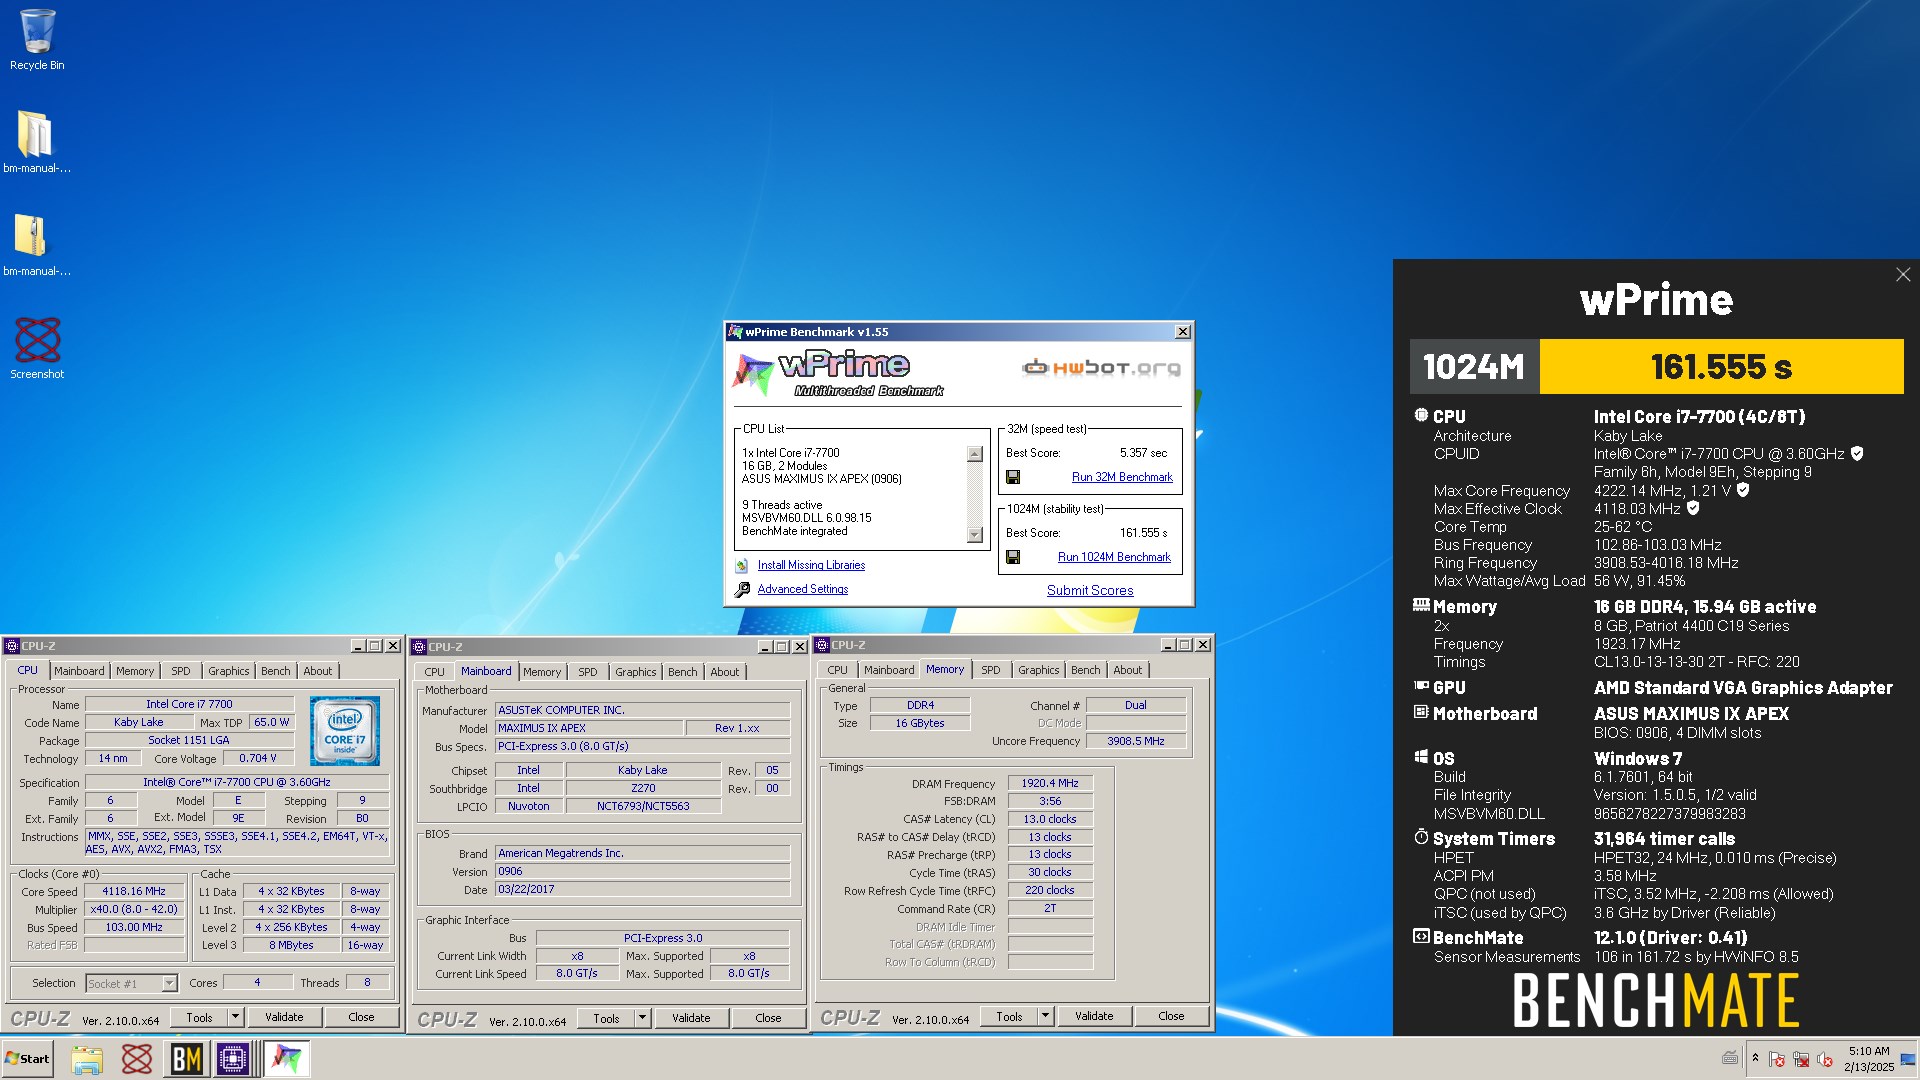Show hidden system tray icons
1920x1080 pixels.
(x=1755, y=1058)
